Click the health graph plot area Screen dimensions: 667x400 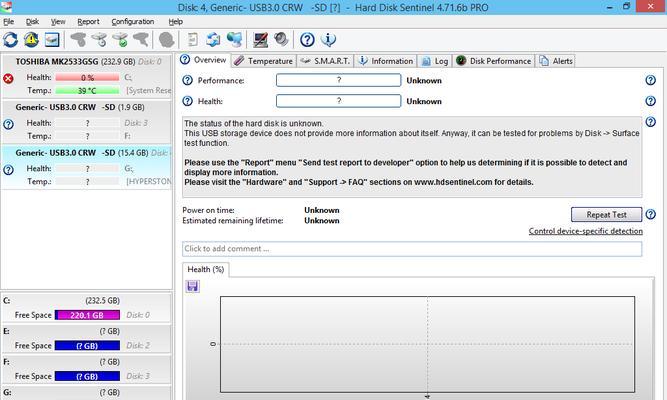click(x=427, y=344)
